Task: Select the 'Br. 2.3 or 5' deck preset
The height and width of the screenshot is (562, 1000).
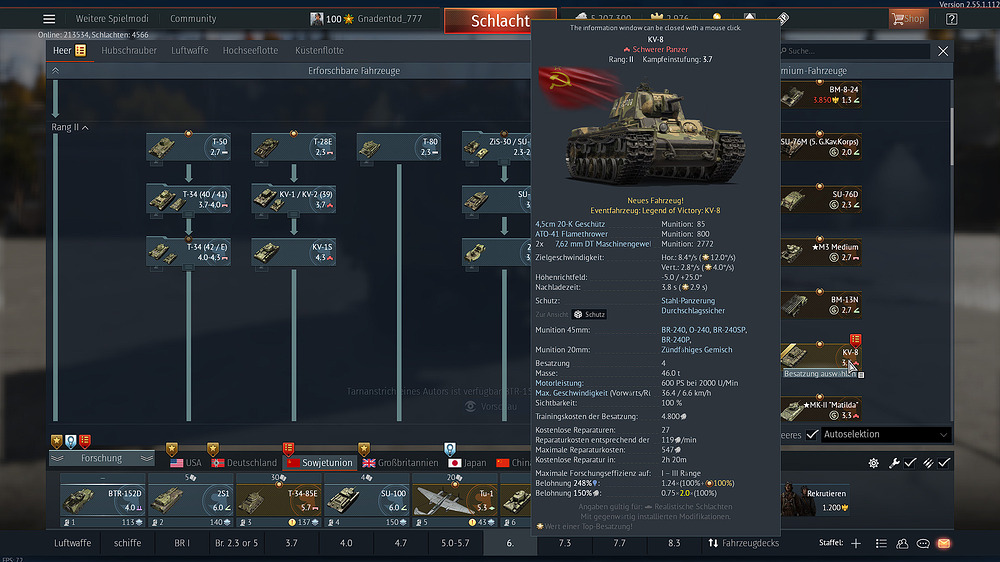Action: click(237, 544)
